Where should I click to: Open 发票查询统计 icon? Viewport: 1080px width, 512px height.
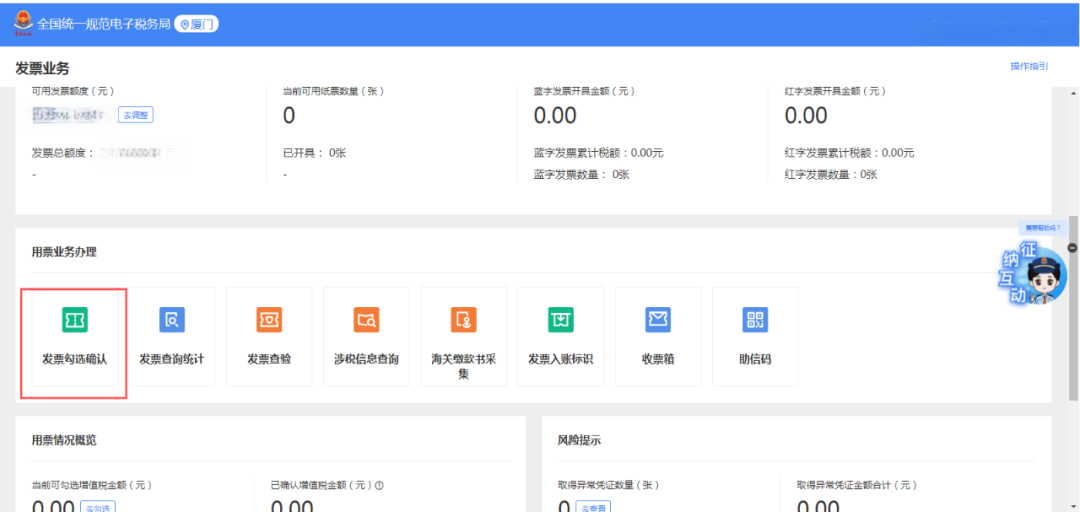172,320
